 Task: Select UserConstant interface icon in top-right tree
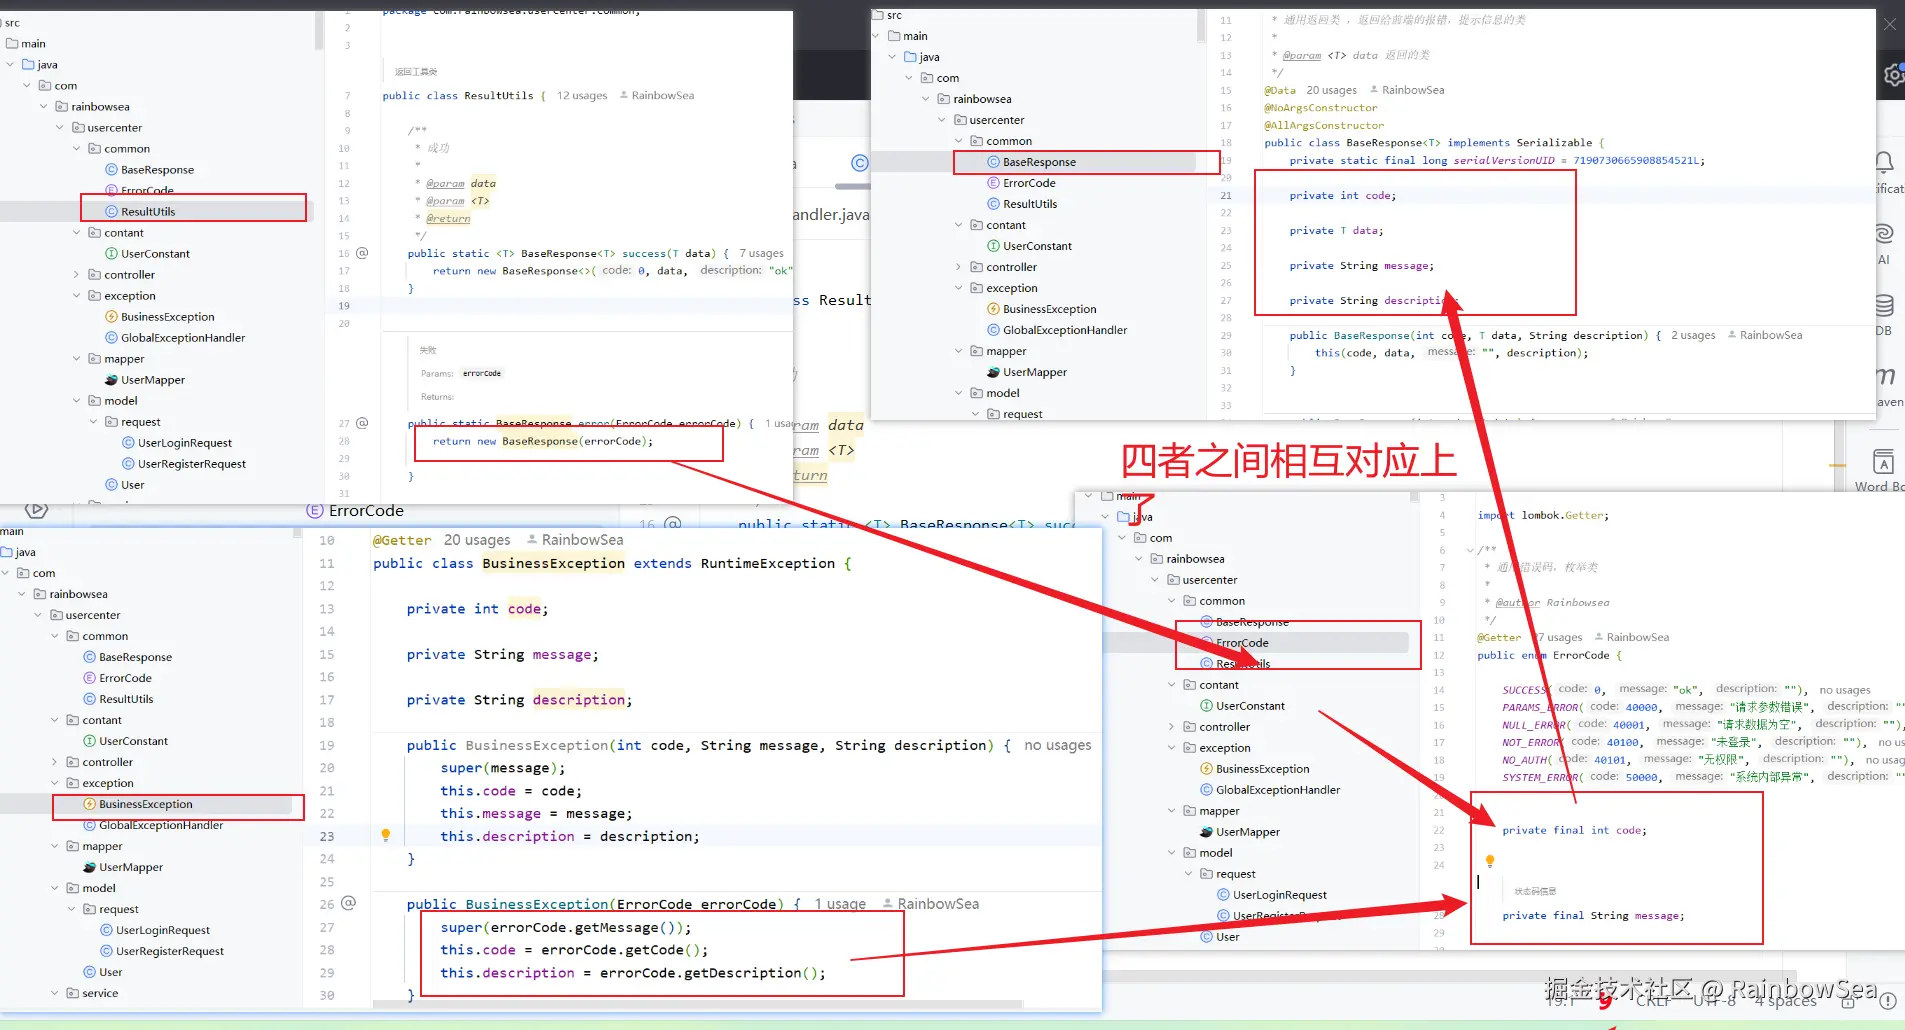click(994, 246)
